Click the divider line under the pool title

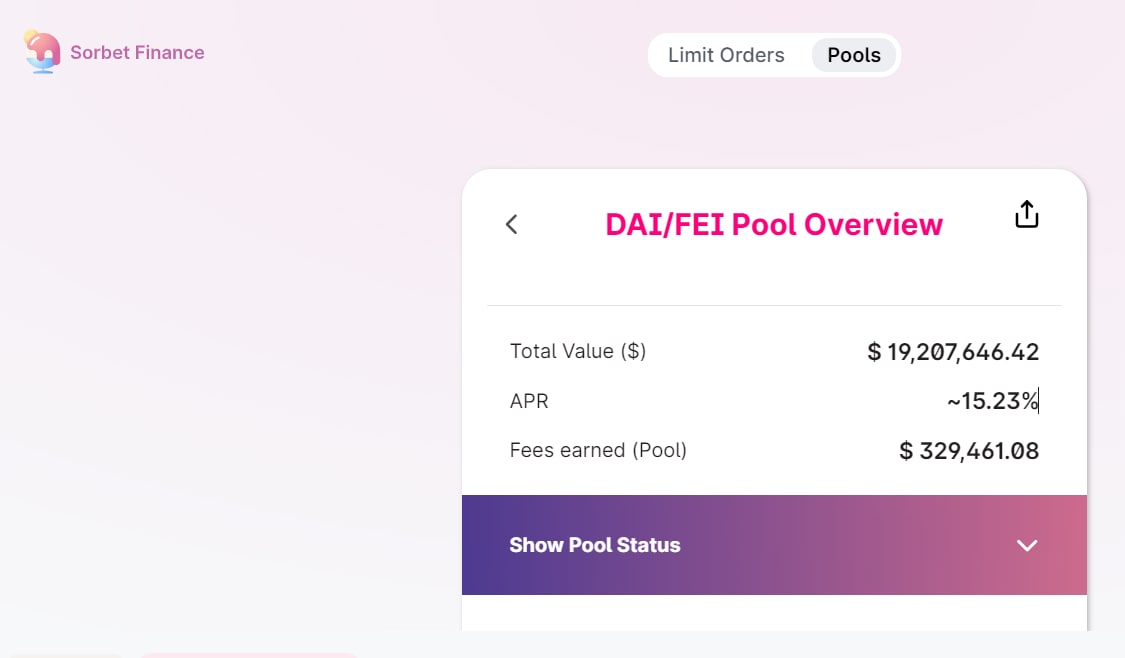(x=773, y=305)
